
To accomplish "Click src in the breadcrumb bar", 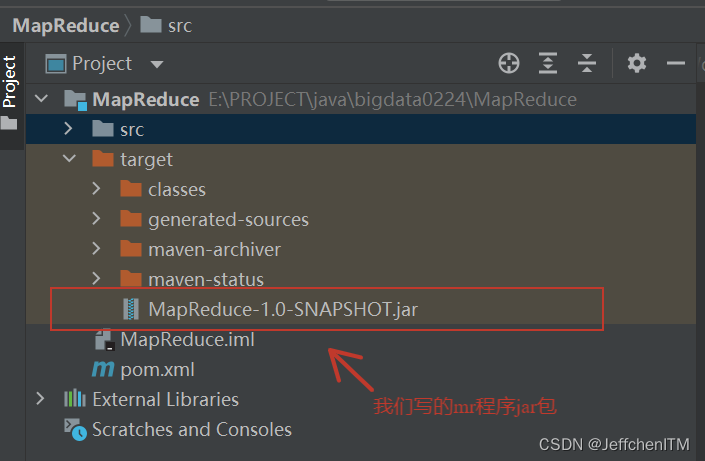I will [x=180, y=26].
